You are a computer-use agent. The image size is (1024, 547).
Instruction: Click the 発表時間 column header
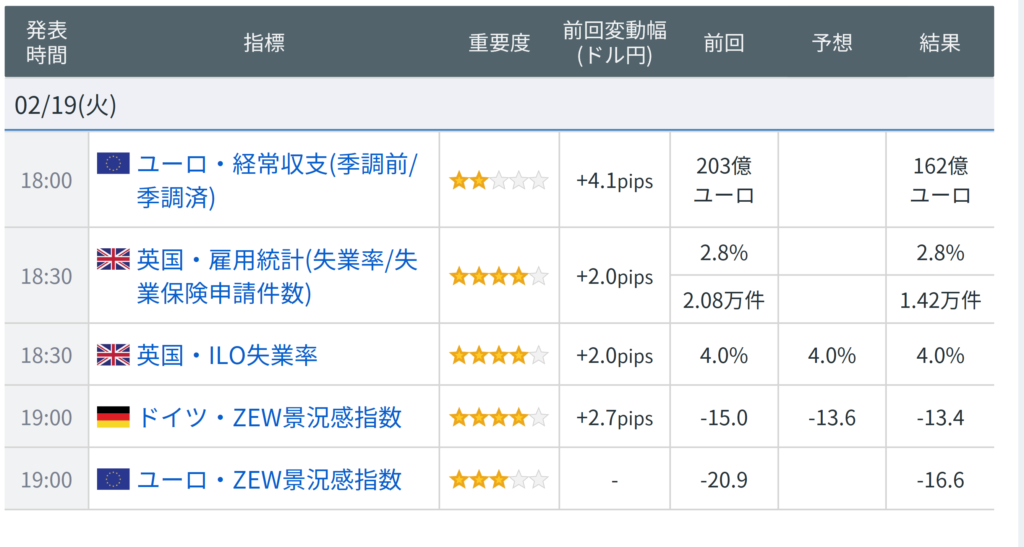(x=46, y=42)
